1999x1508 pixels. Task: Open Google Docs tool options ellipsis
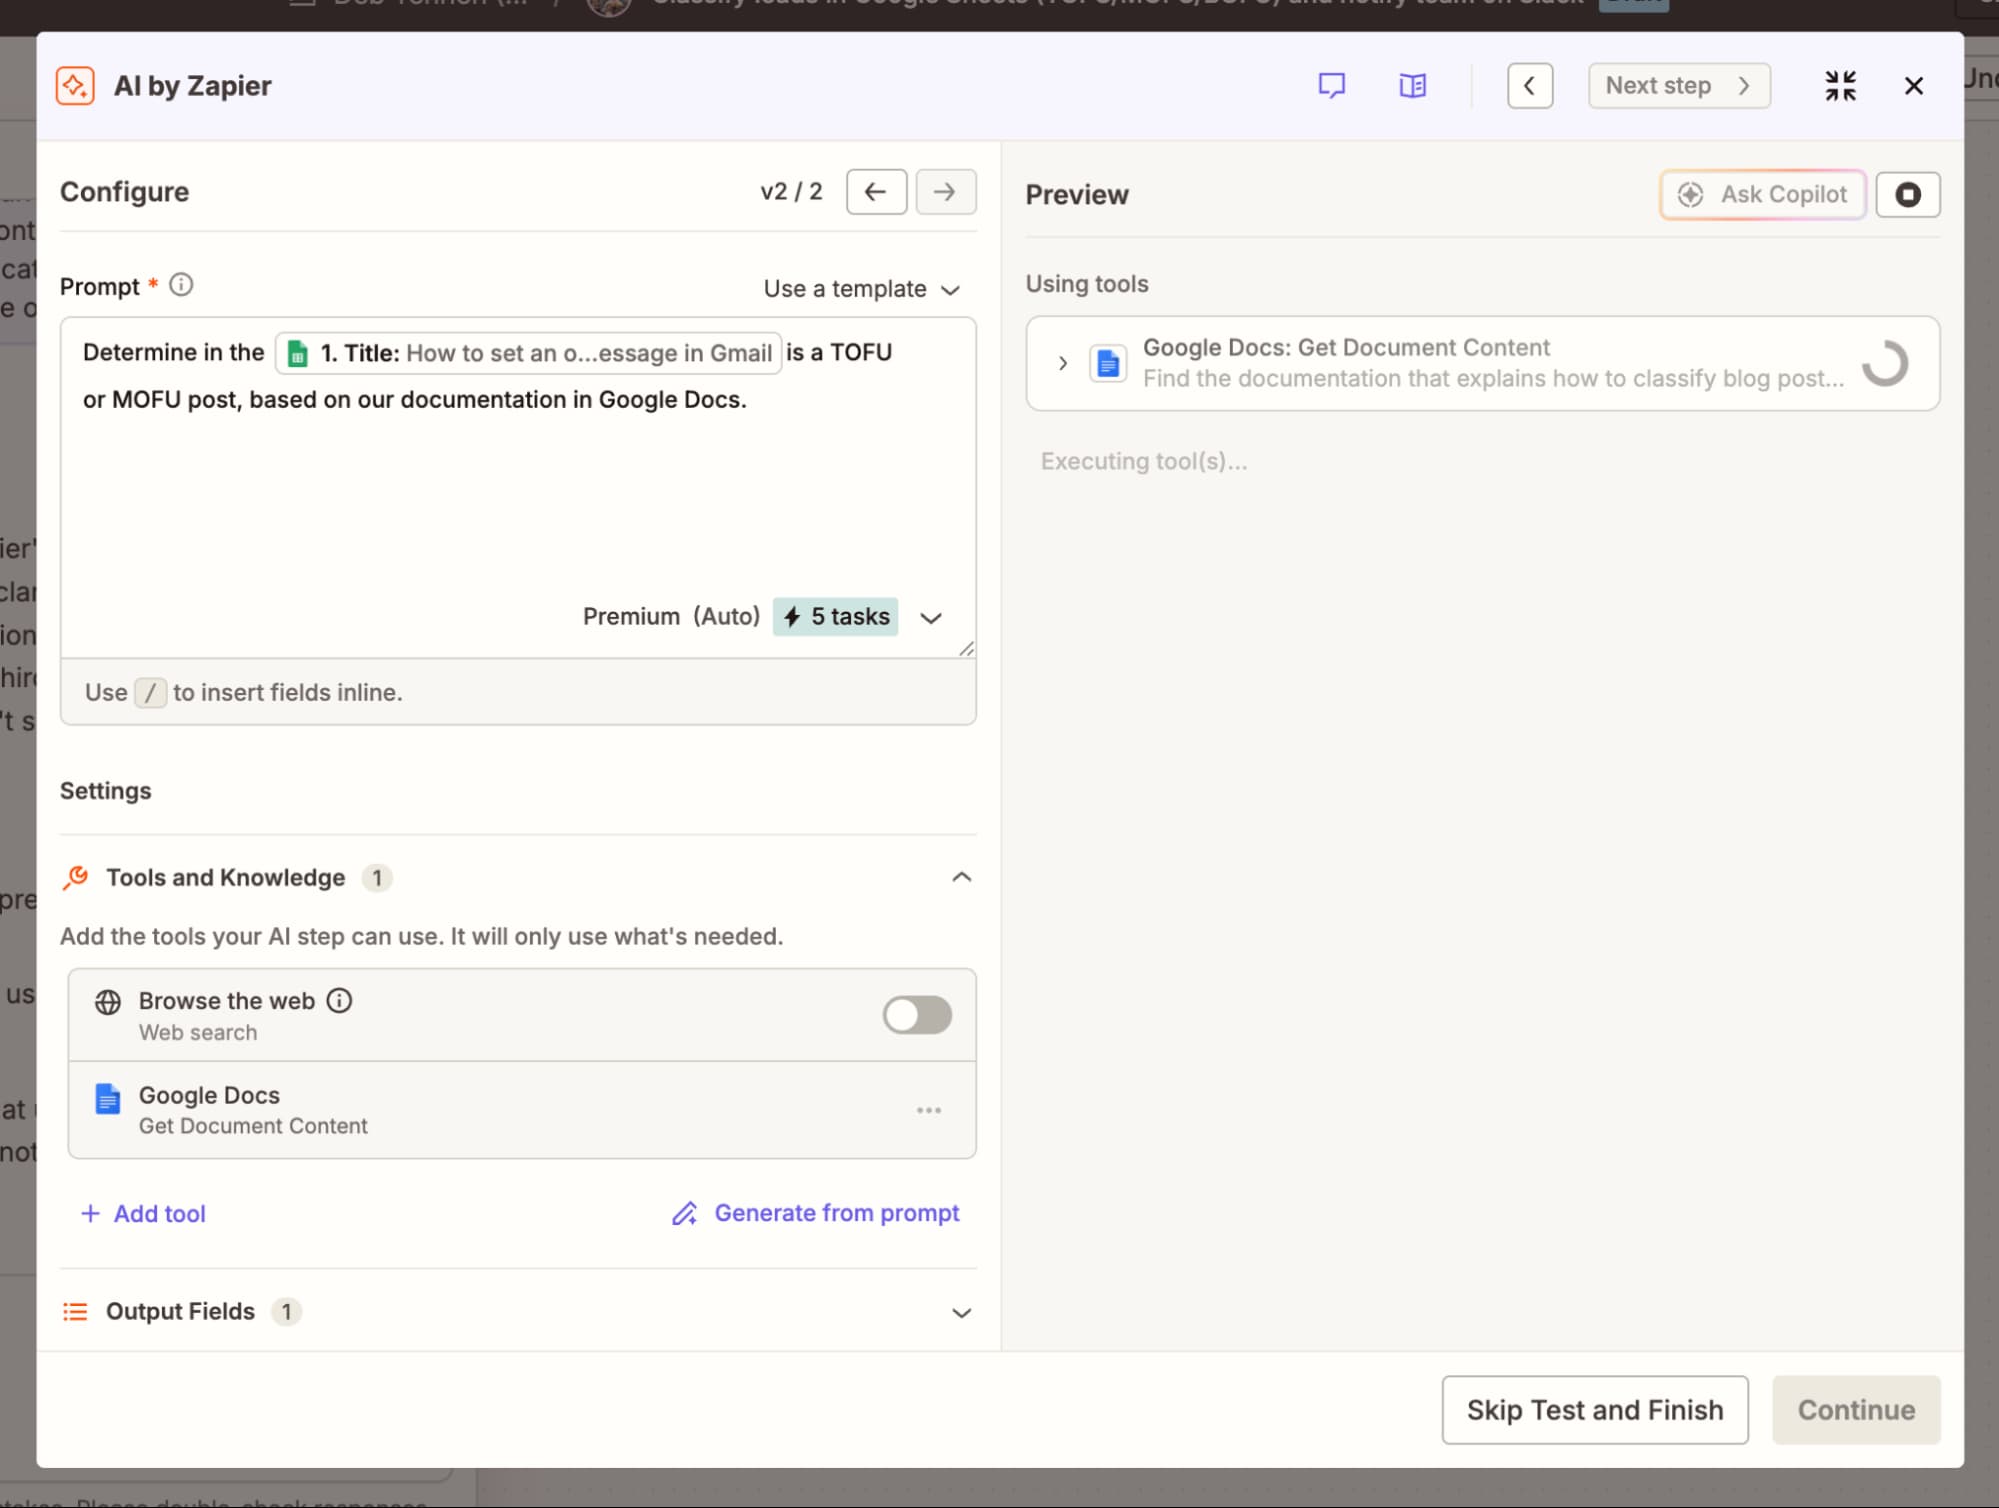[x=928, y=1110]
